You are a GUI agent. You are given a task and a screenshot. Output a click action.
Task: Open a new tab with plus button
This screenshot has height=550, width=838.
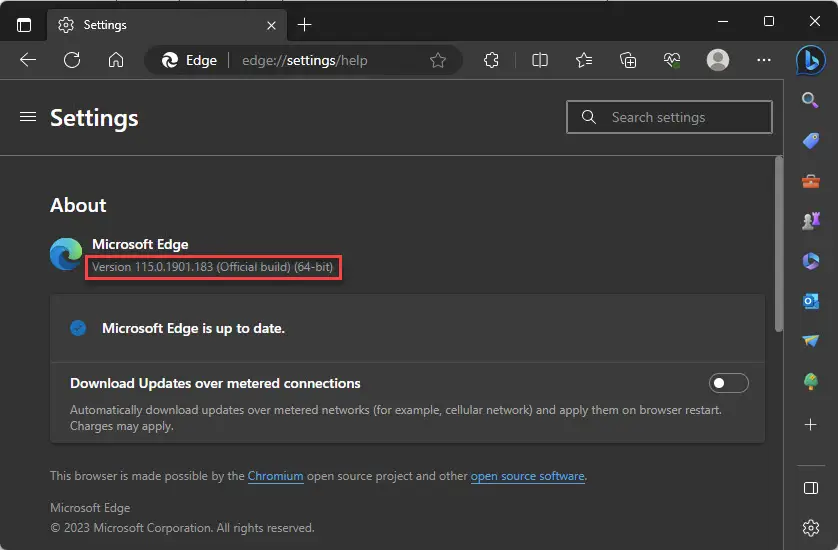pyautogui.click(x=305, y=25)
